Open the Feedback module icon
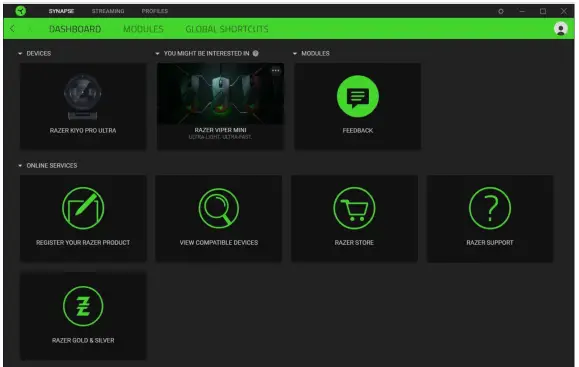 (x=357, y=96)
